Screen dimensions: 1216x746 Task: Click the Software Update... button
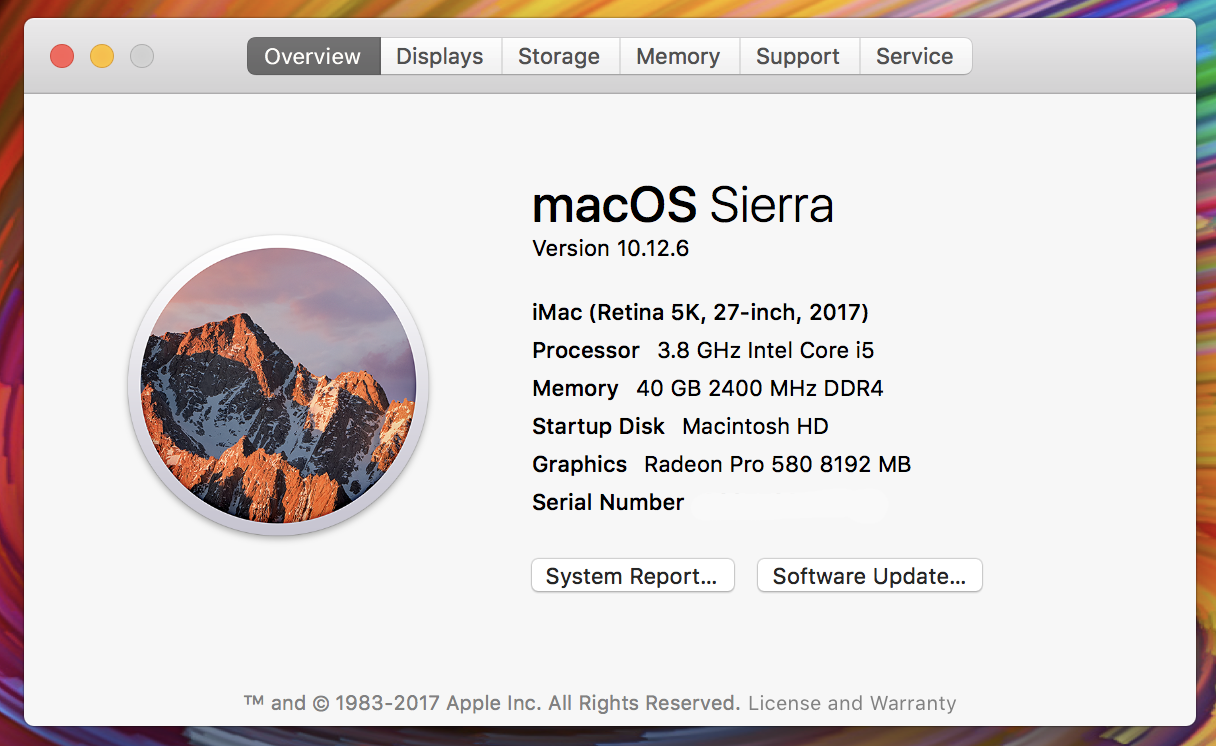pos(869,576)
